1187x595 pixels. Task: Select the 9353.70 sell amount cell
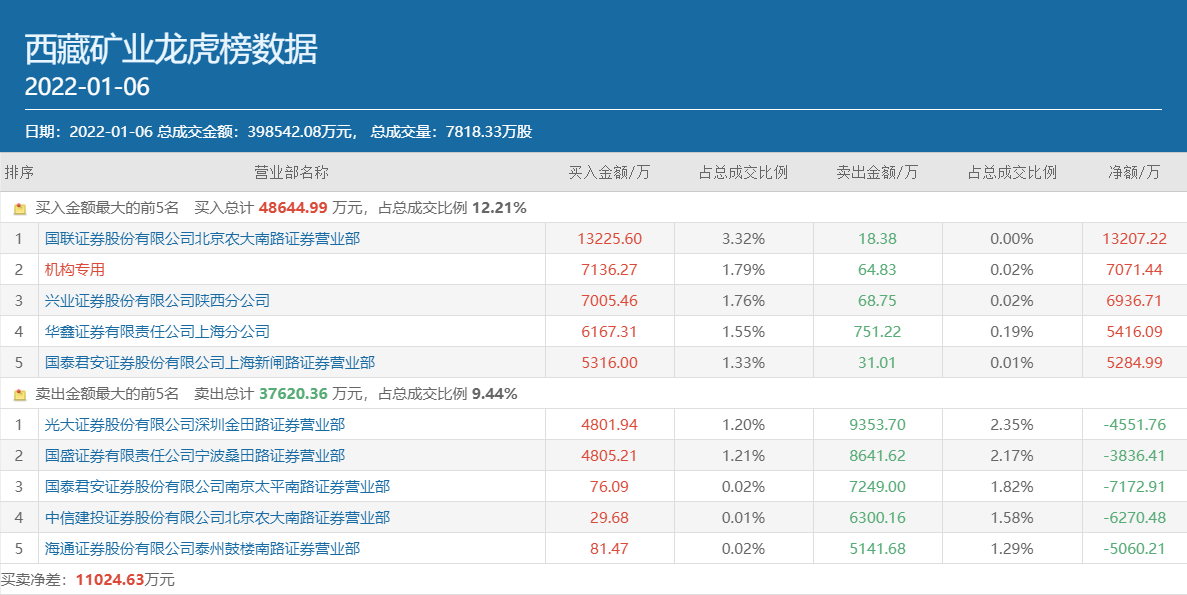click(877, 425)
